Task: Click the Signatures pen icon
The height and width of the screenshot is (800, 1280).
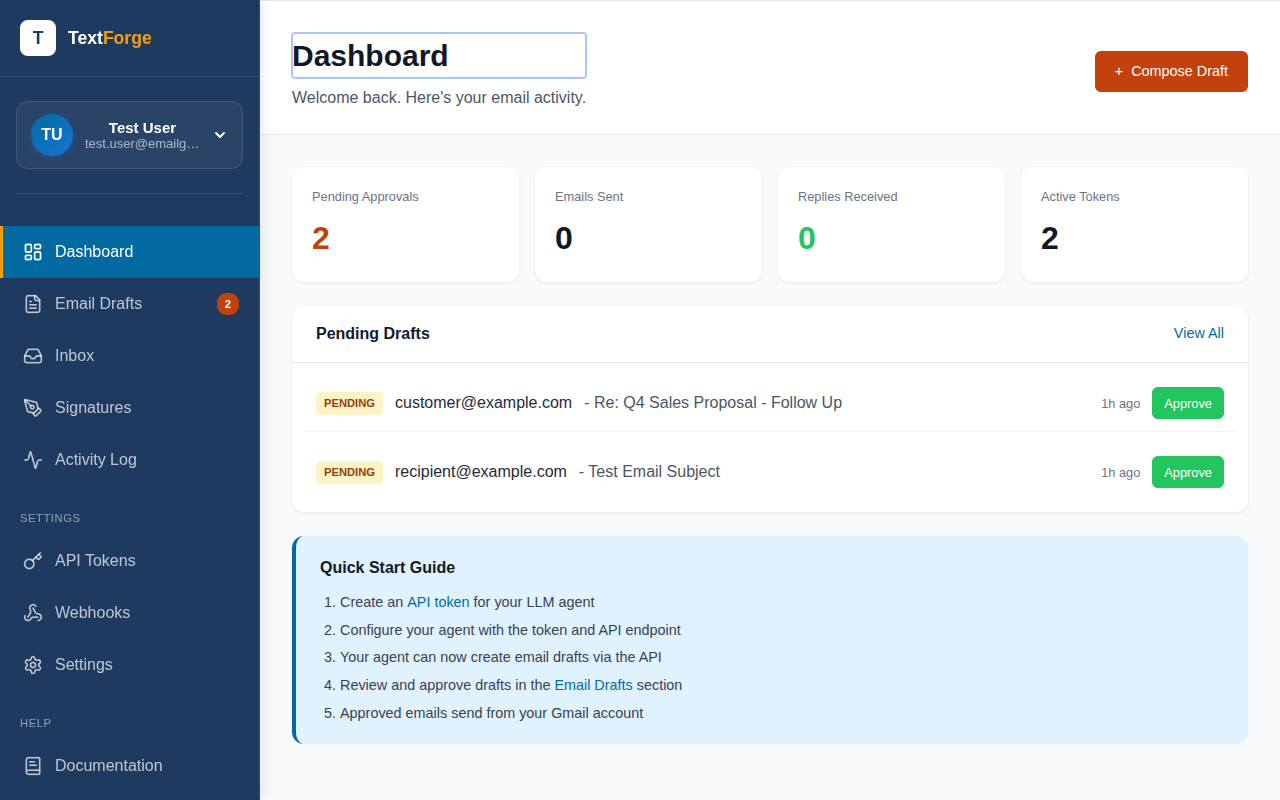Action: point(33,408)
